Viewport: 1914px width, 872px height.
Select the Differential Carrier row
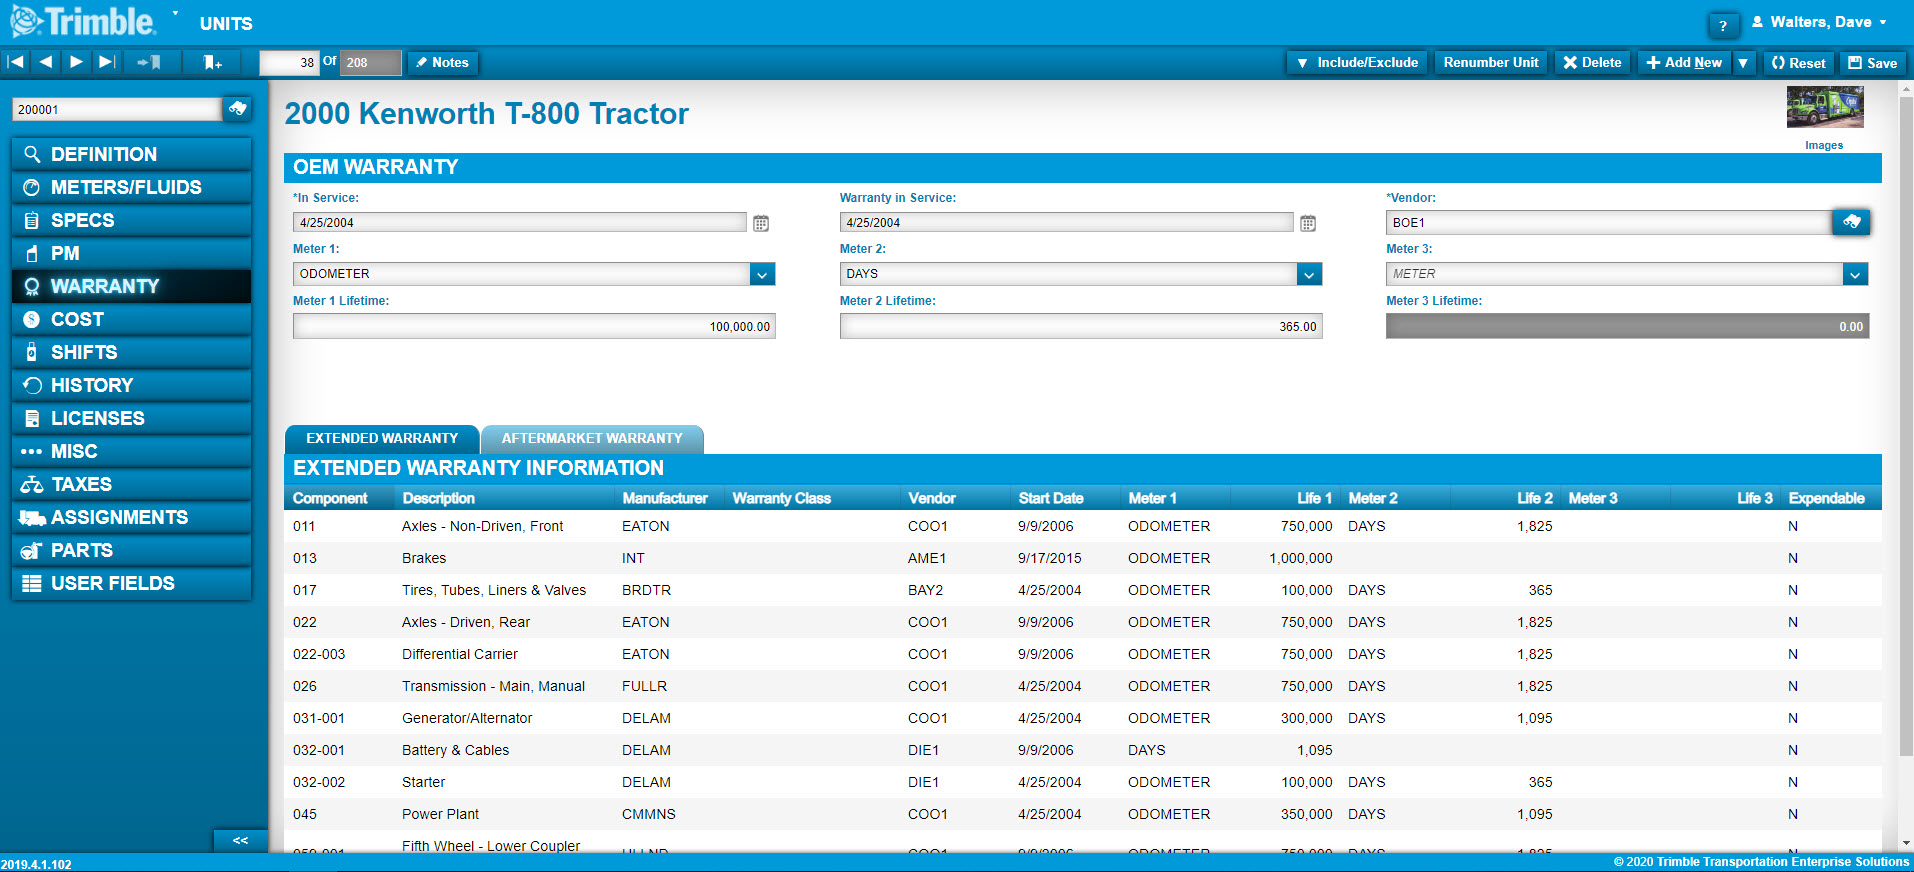(x=1083, y=654)
